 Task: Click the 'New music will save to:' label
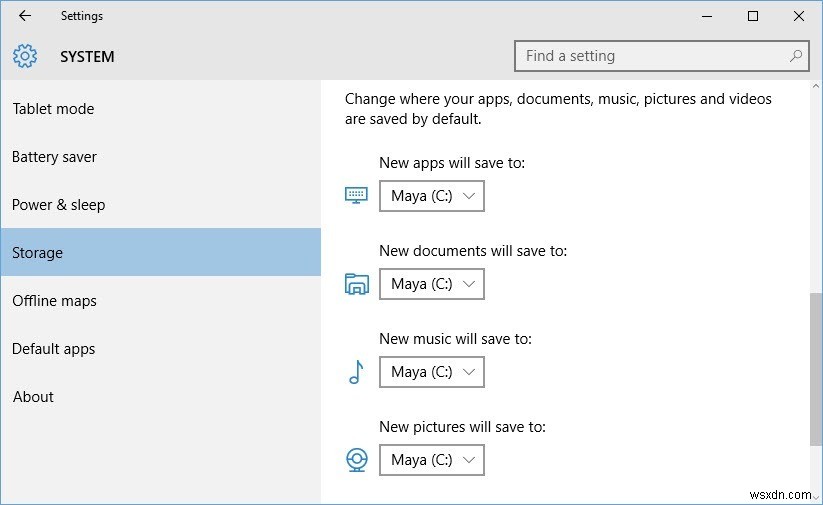[455, 339]
